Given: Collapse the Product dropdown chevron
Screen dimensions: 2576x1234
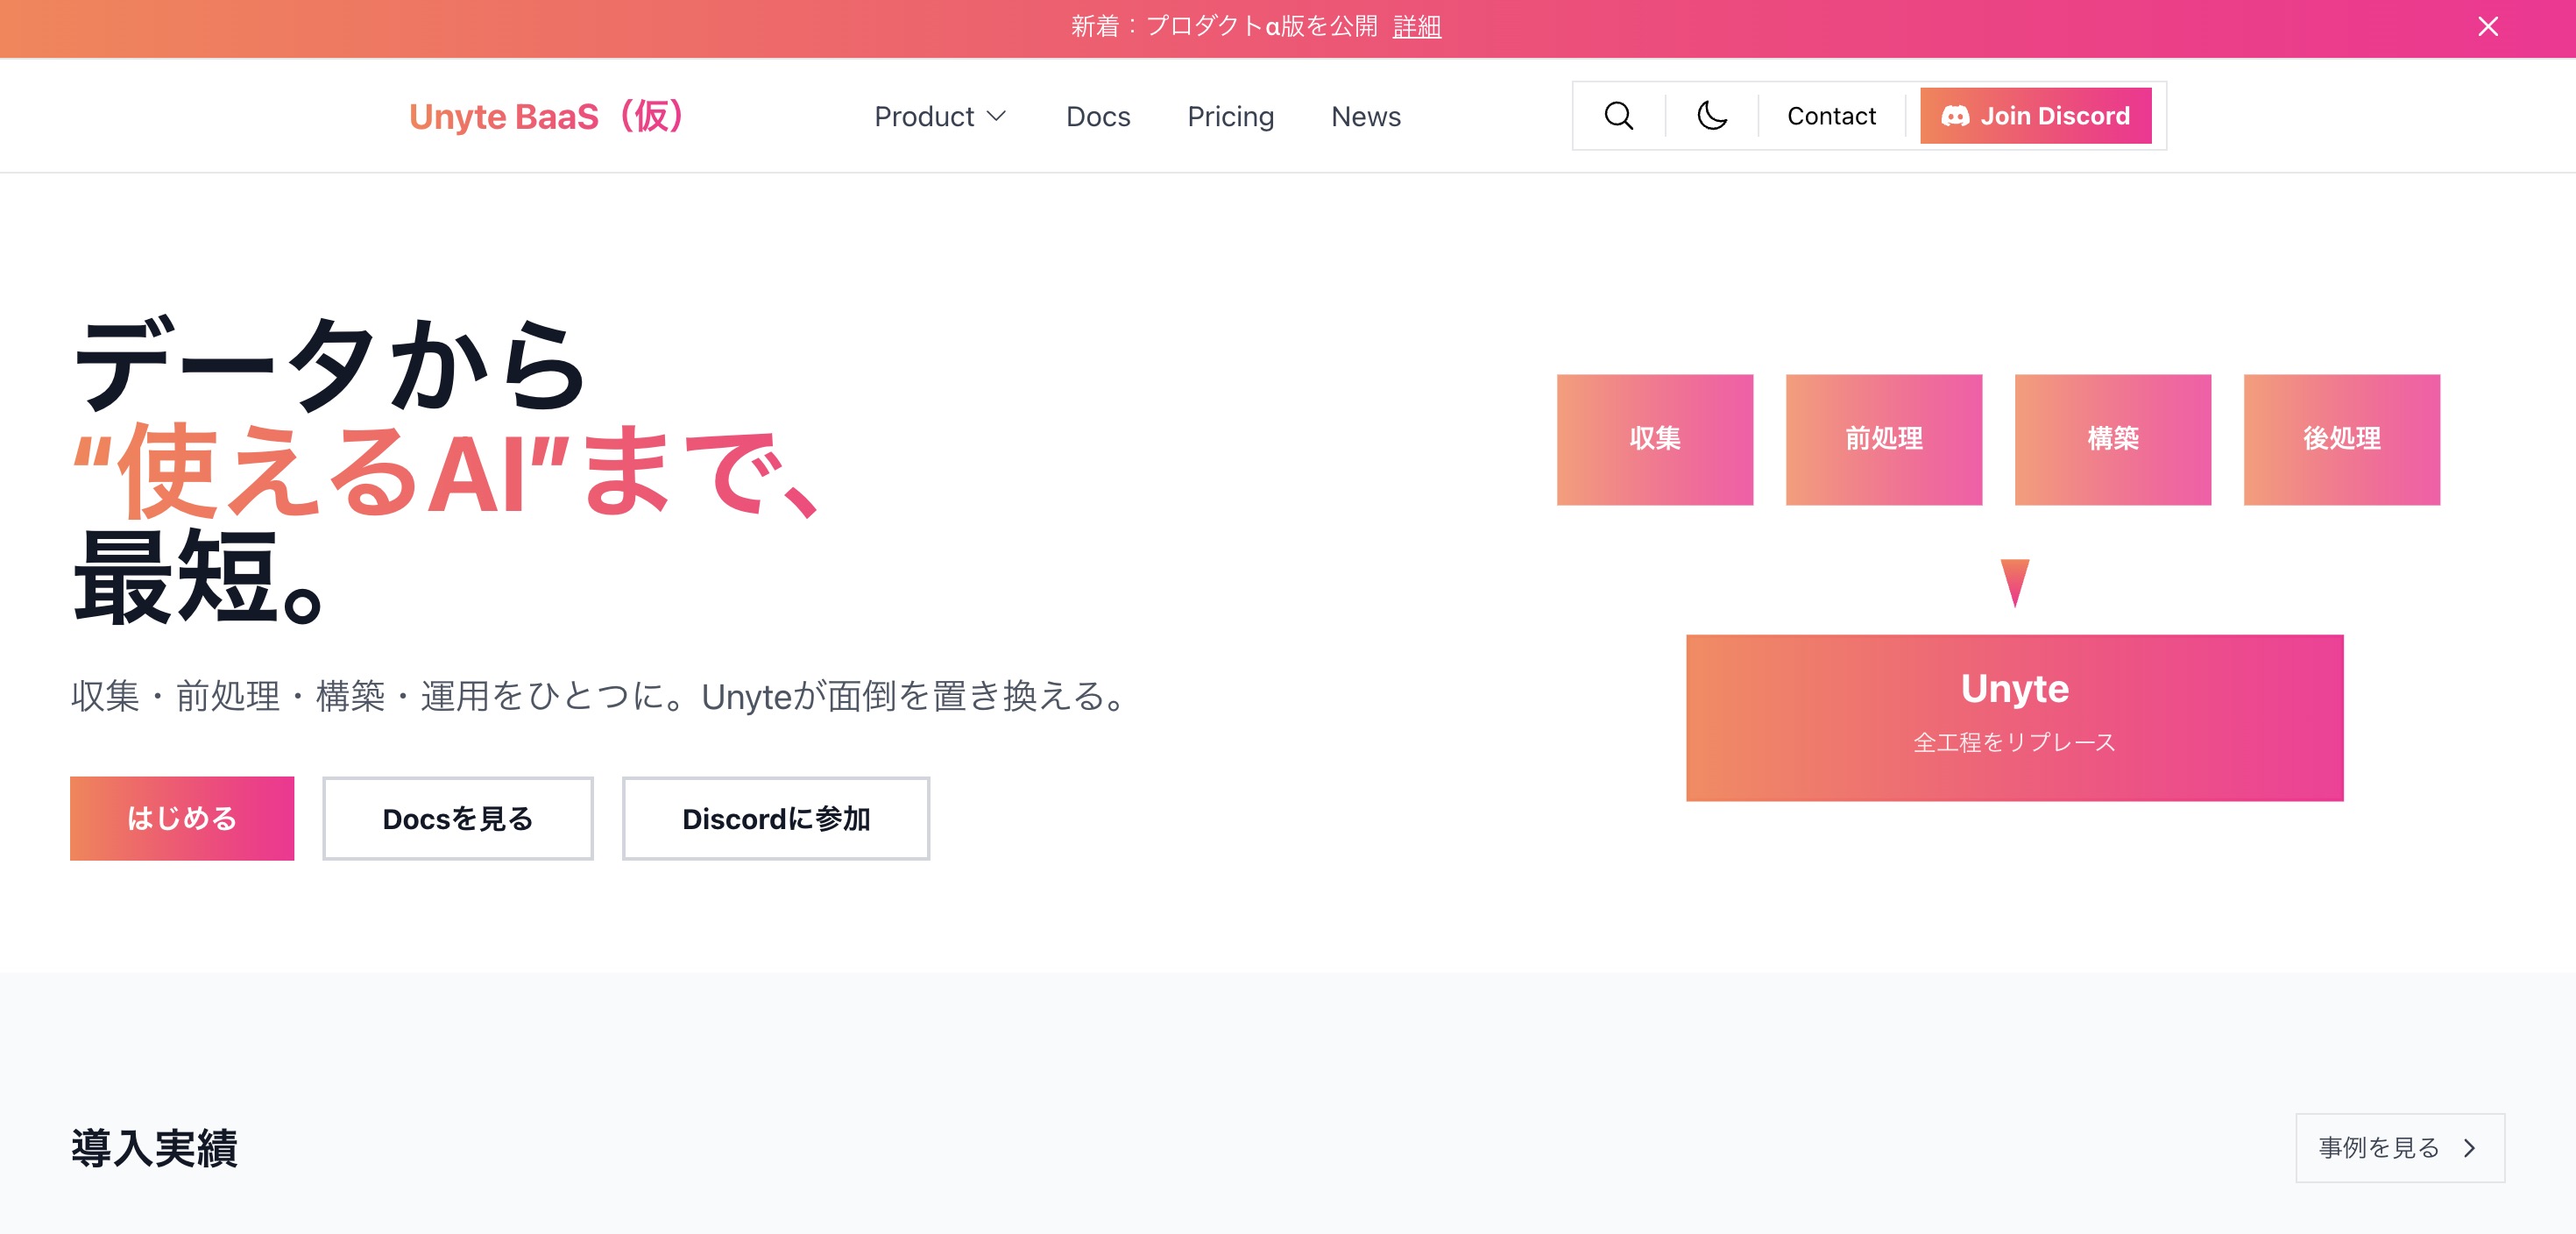Looking at the screenshot, I should 997,116.
